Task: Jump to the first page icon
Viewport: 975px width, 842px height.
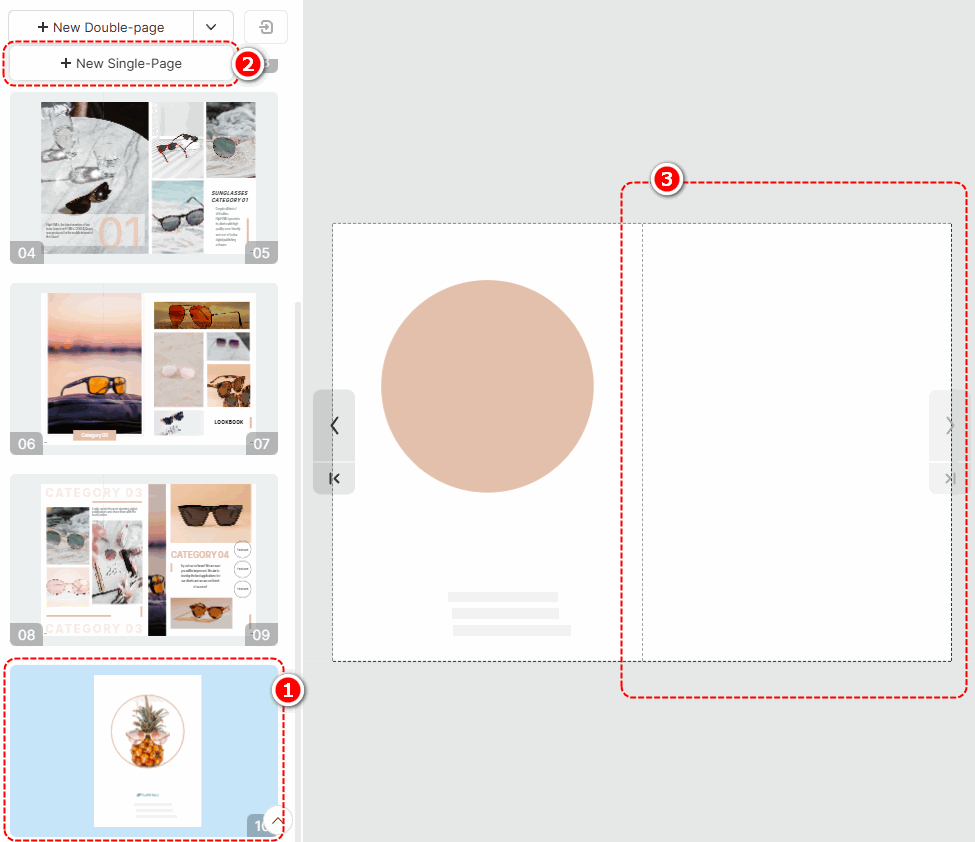Action: pos(335,478)
